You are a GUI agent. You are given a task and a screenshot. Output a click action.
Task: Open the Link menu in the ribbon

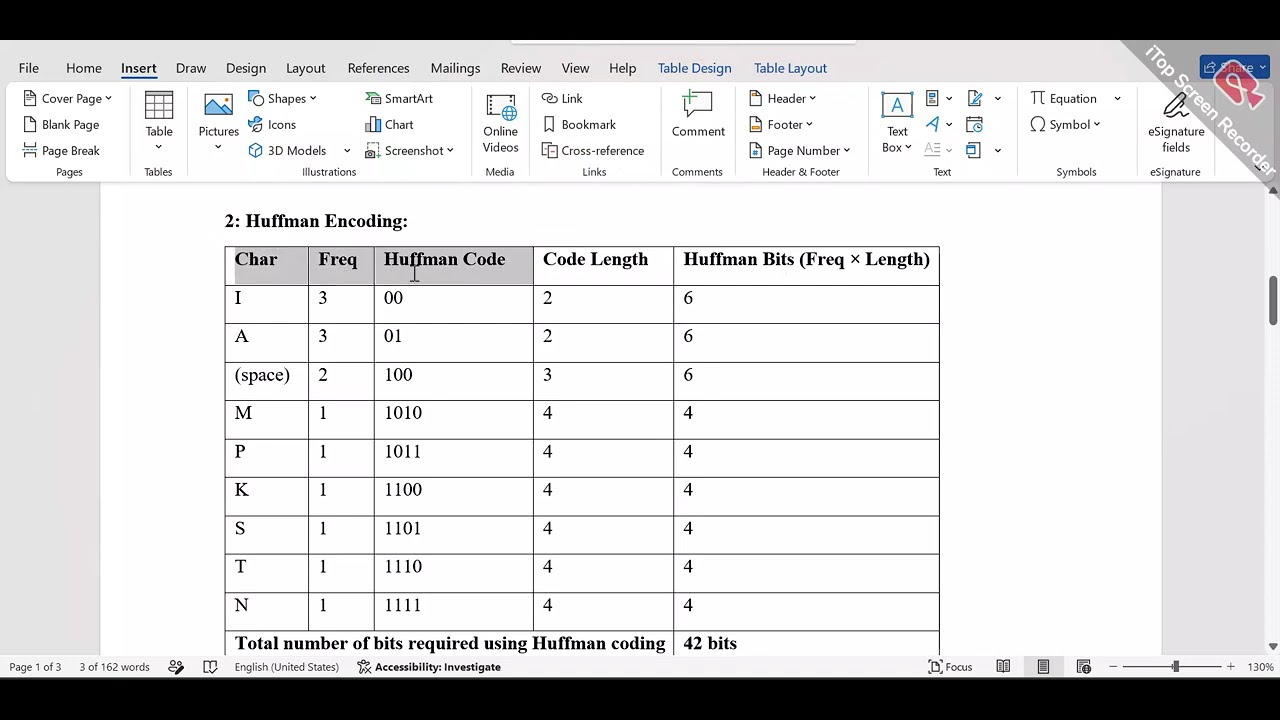coord(562,98)
